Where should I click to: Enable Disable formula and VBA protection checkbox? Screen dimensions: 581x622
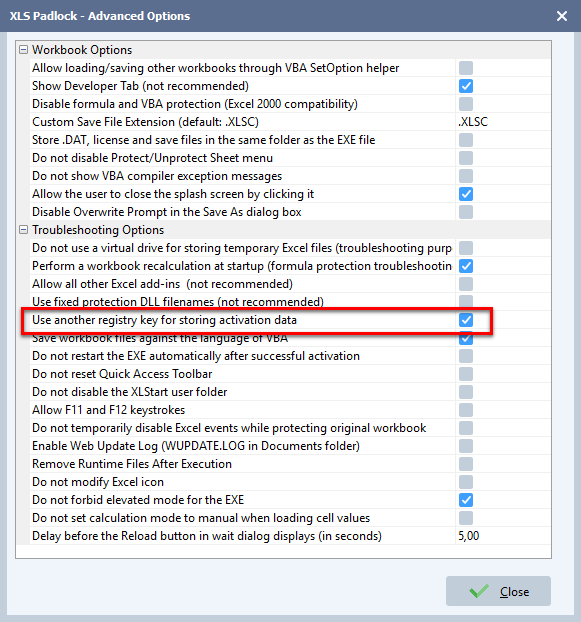tap(466, 104)
